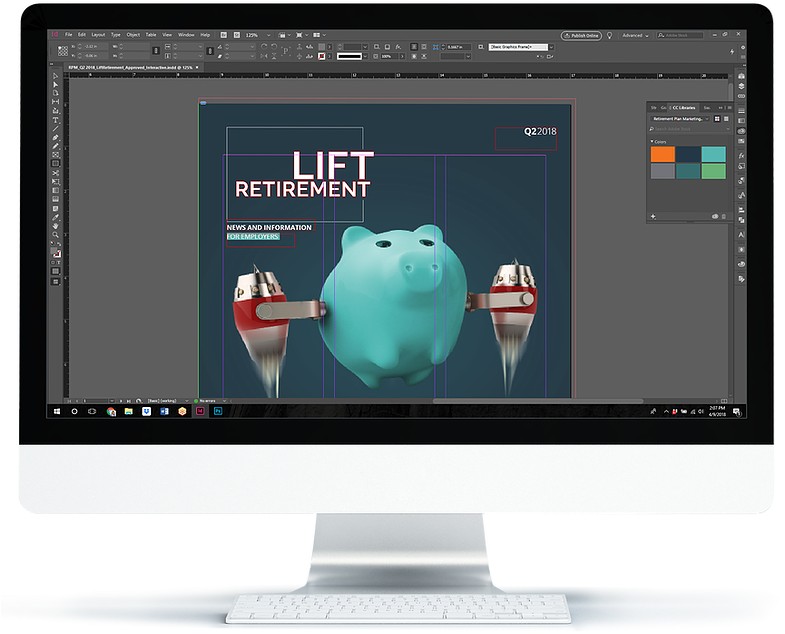Select the Type tool in the toolbox

point(56,120)
